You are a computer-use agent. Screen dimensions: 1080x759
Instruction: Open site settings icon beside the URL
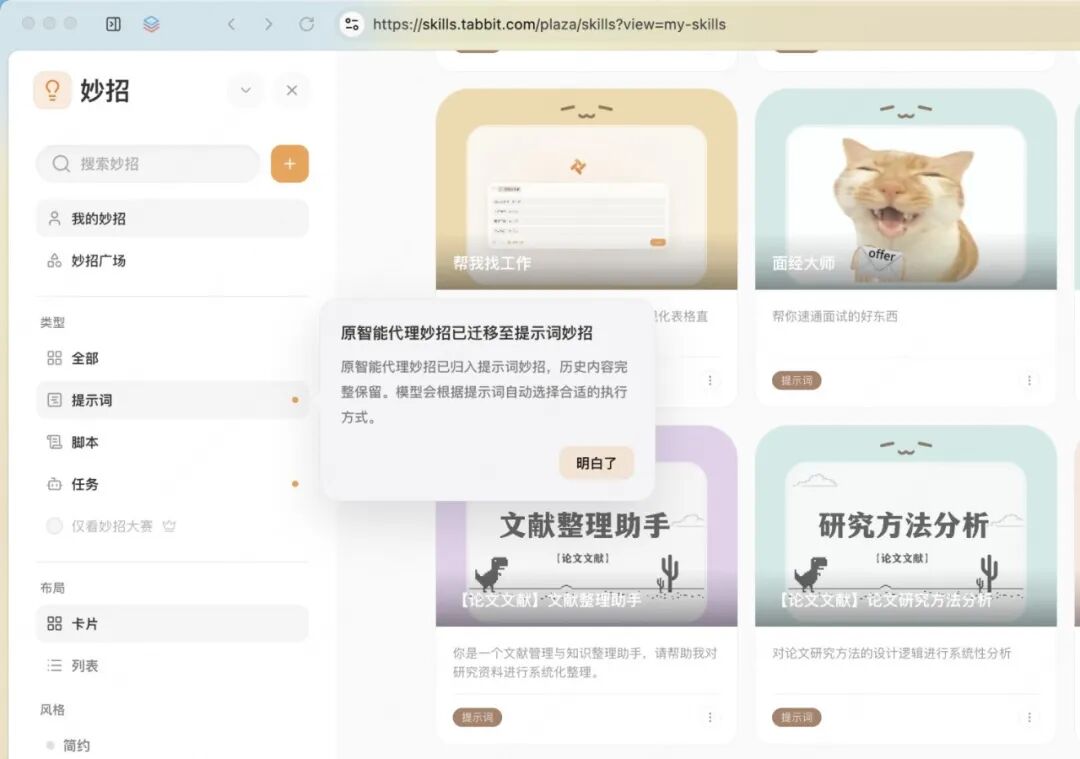pos(352,24)
